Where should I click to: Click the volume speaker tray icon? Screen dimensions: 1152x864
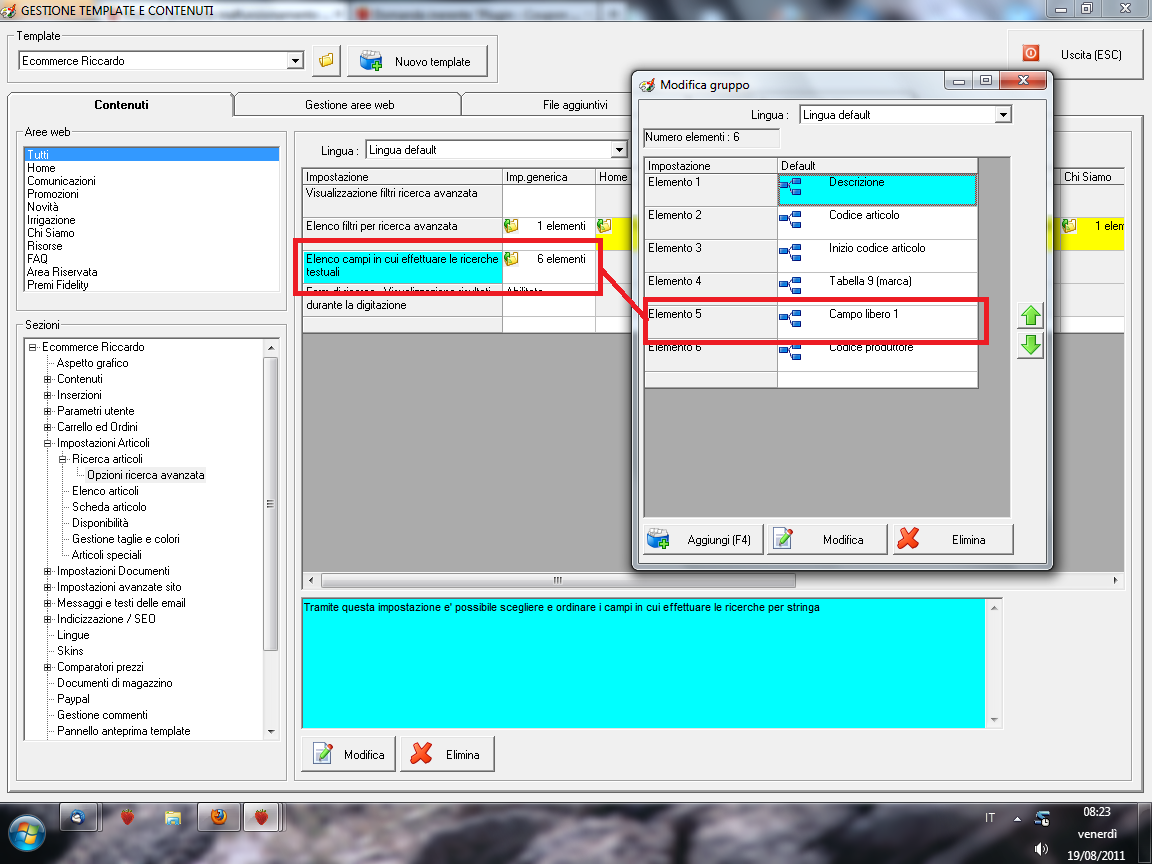(x=1041, y=849)
